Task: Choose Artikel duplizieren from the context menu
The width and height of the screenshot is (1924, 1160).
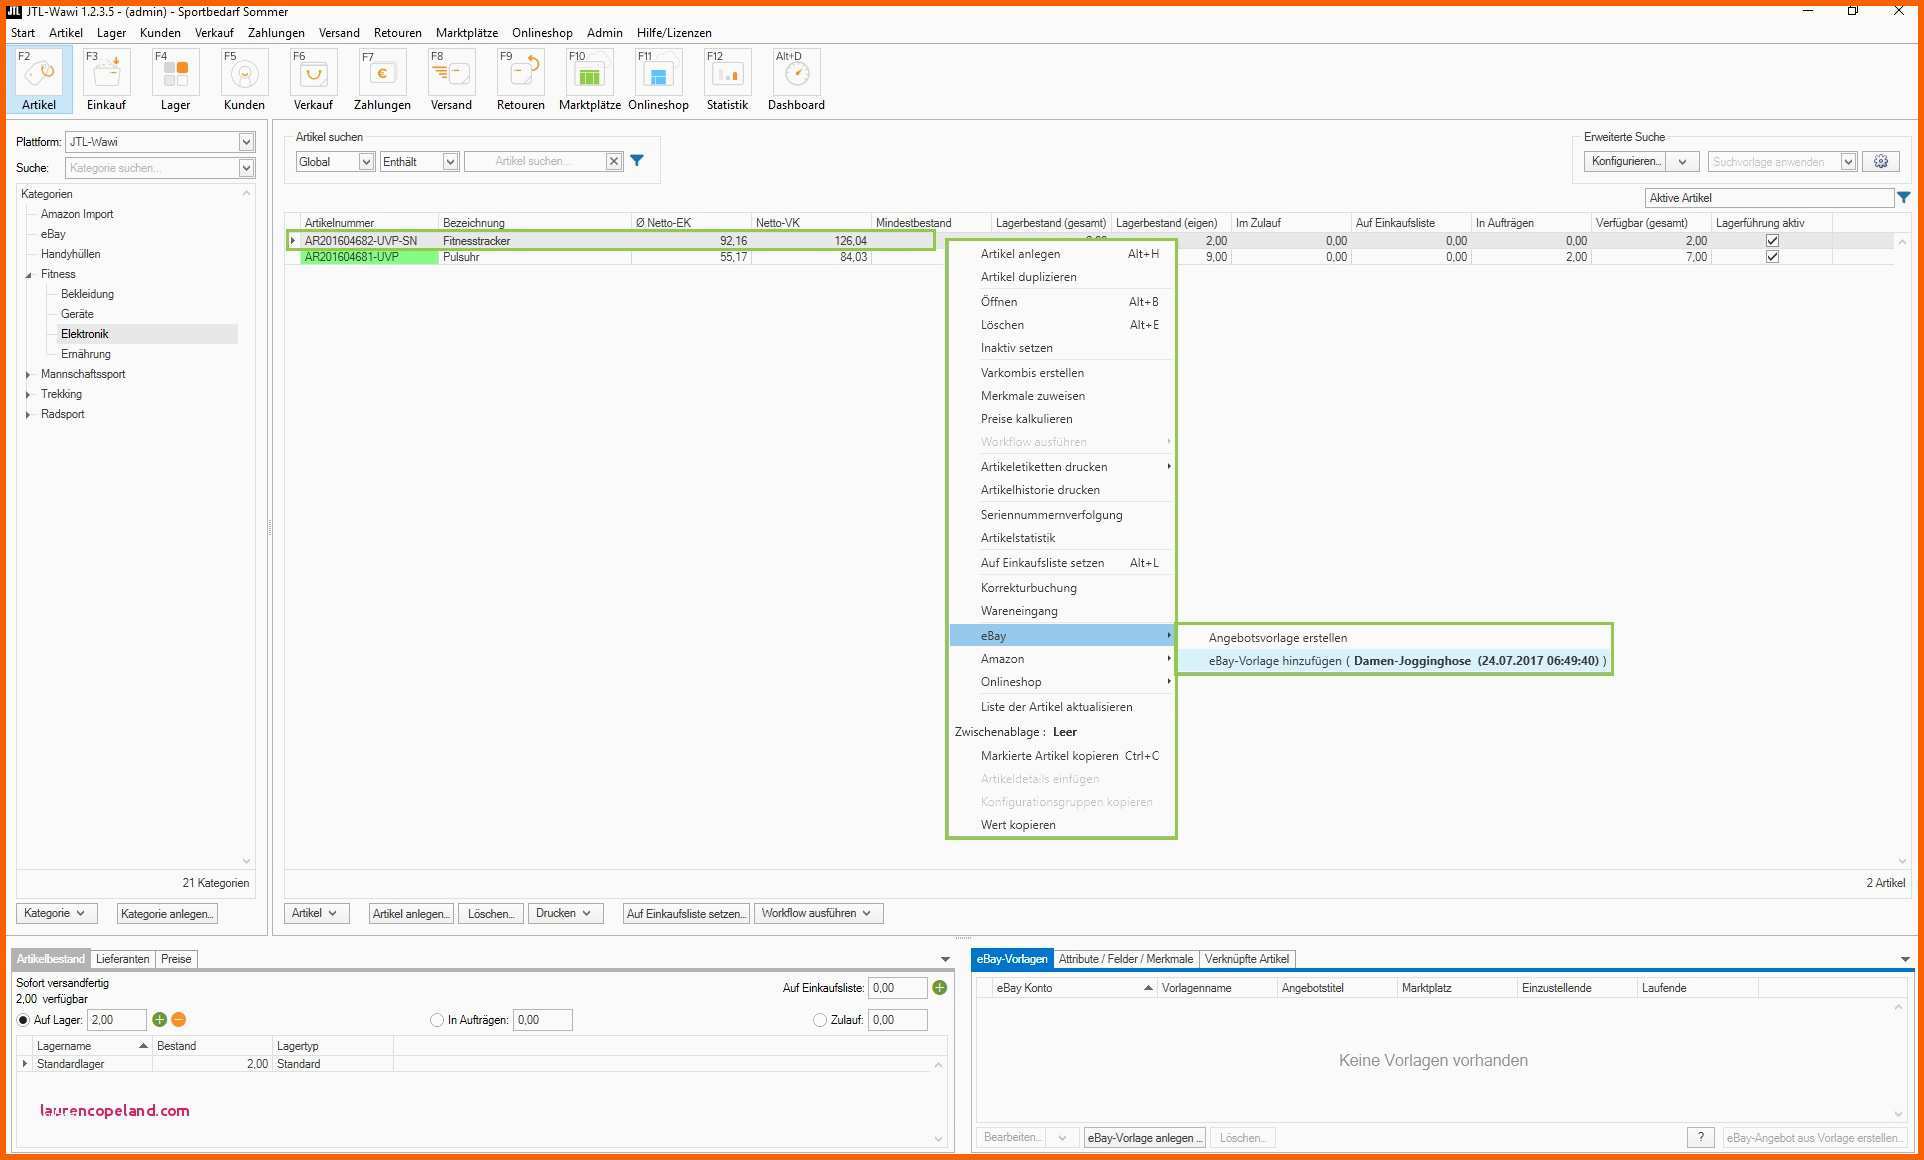Action: tap(1029, 277)
